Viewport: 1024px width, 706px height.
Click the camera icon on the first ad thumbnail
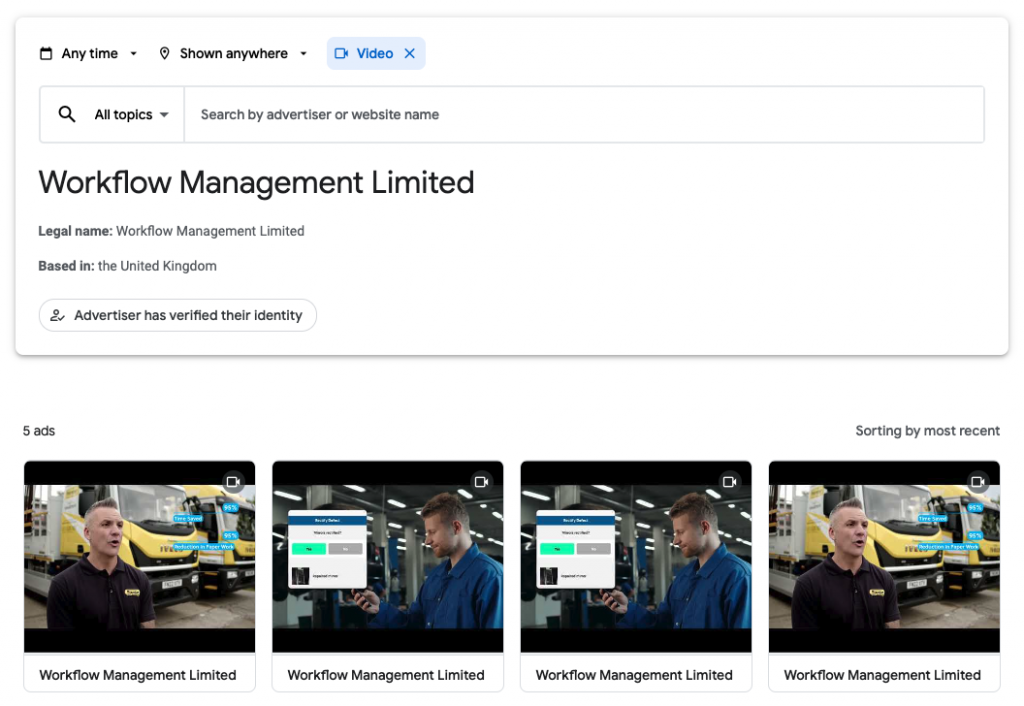click(x=234, y=481)
